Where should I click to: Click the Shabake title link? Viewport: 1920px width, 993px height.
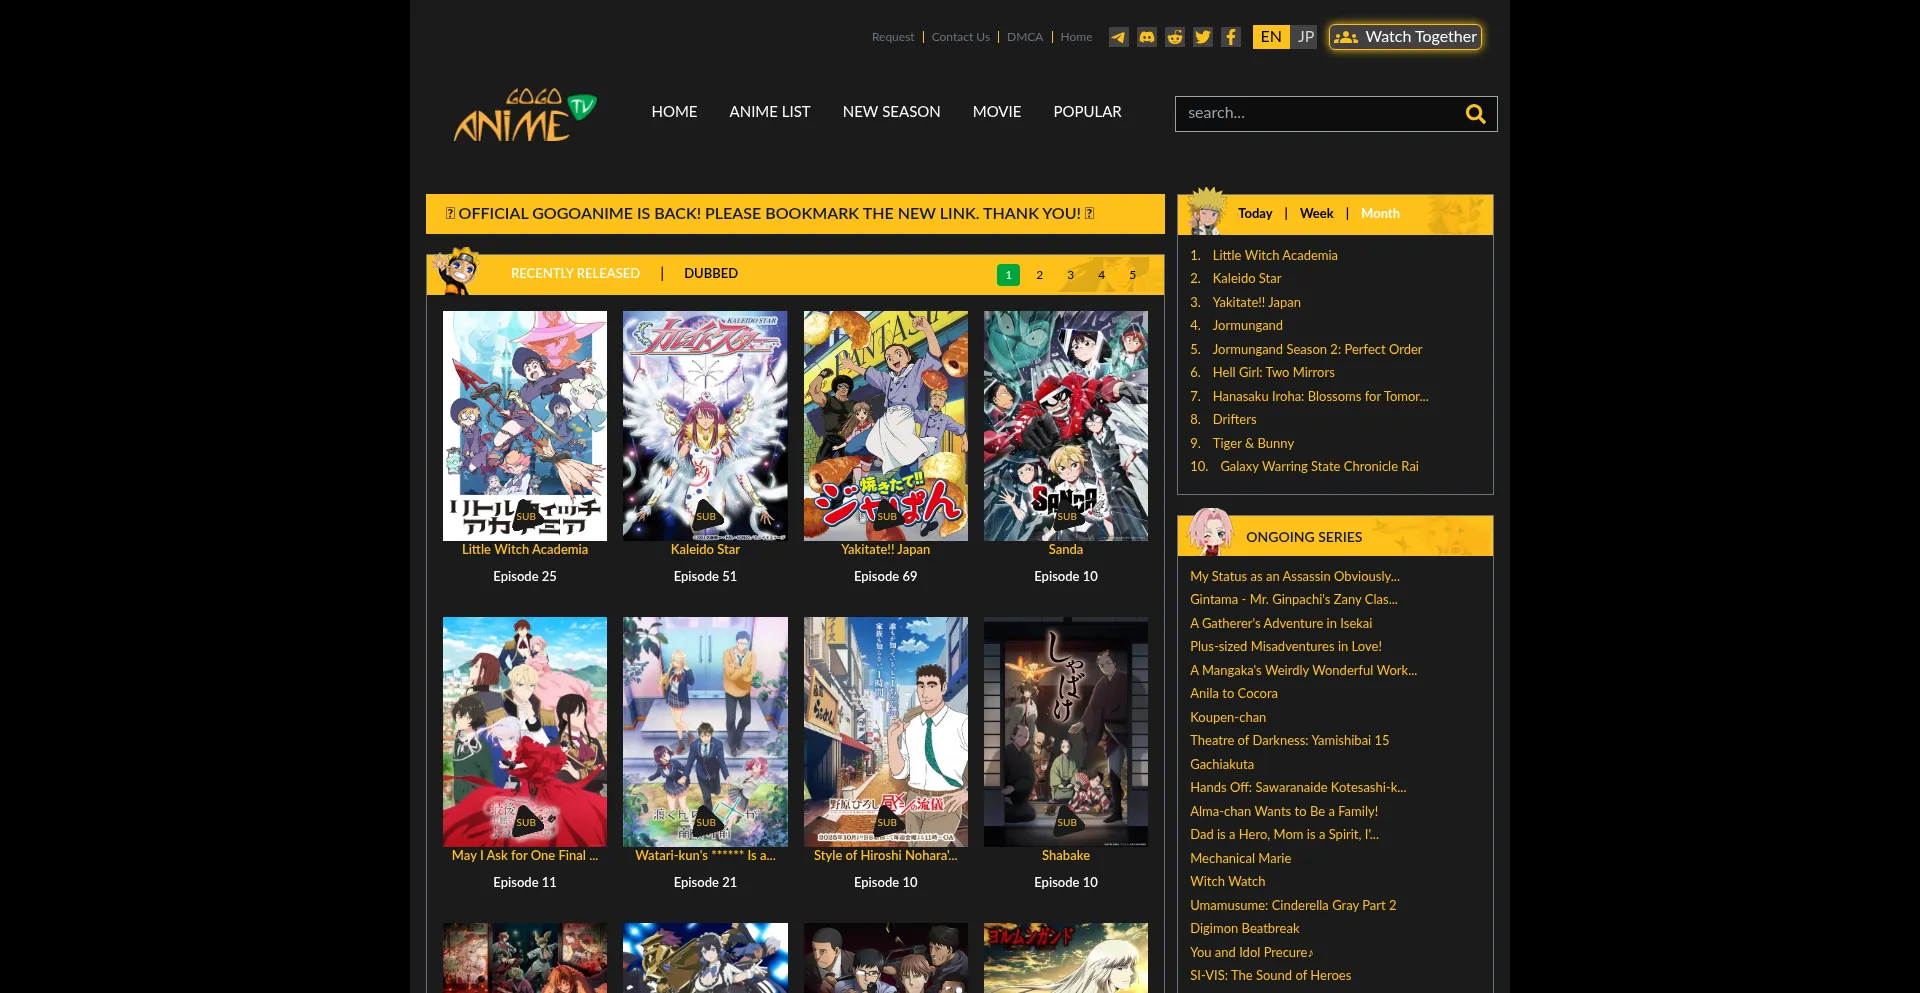(x=1066, y=856)
